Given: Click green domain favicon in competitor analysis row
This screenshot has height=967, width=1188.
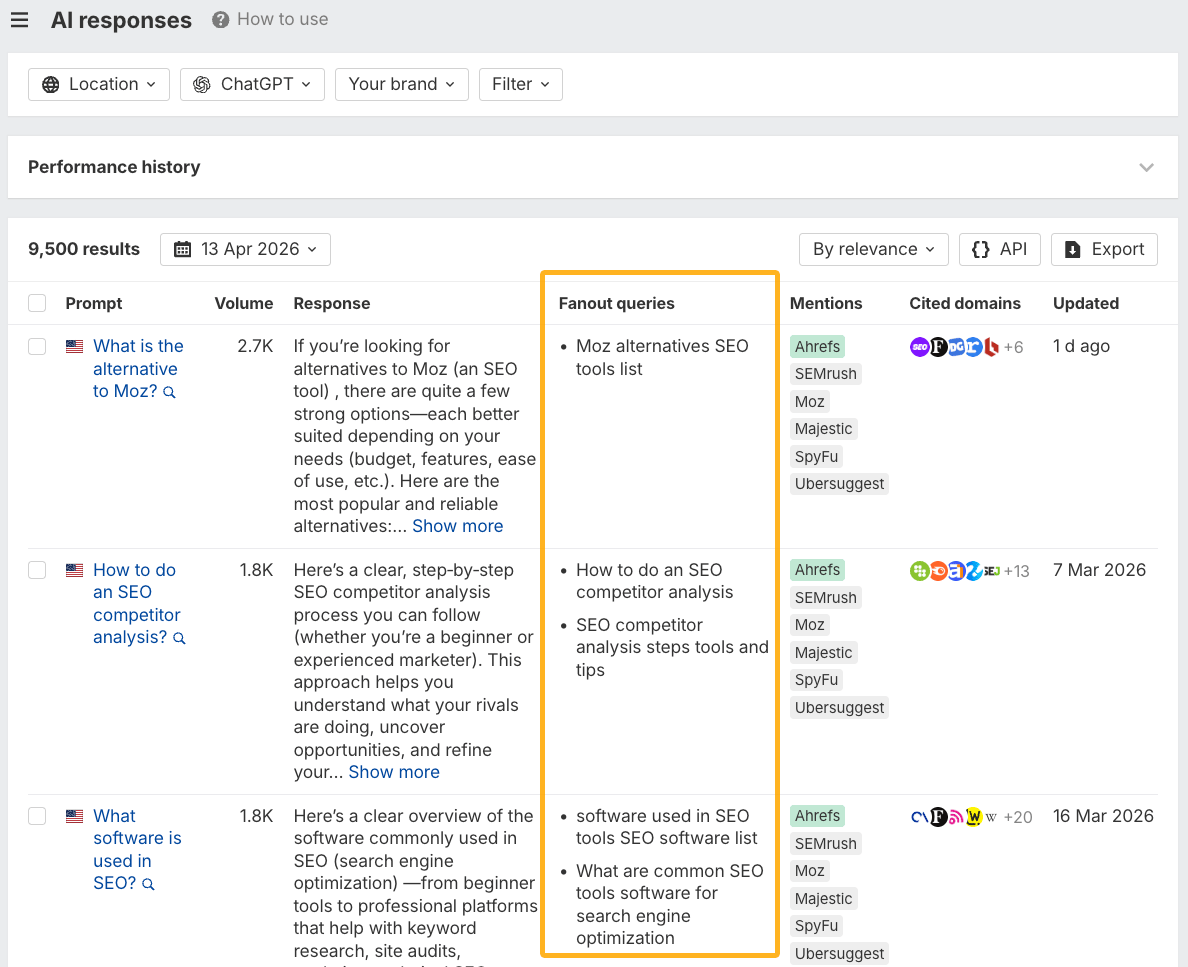Looking at the screenshot, I should [919, 571].
